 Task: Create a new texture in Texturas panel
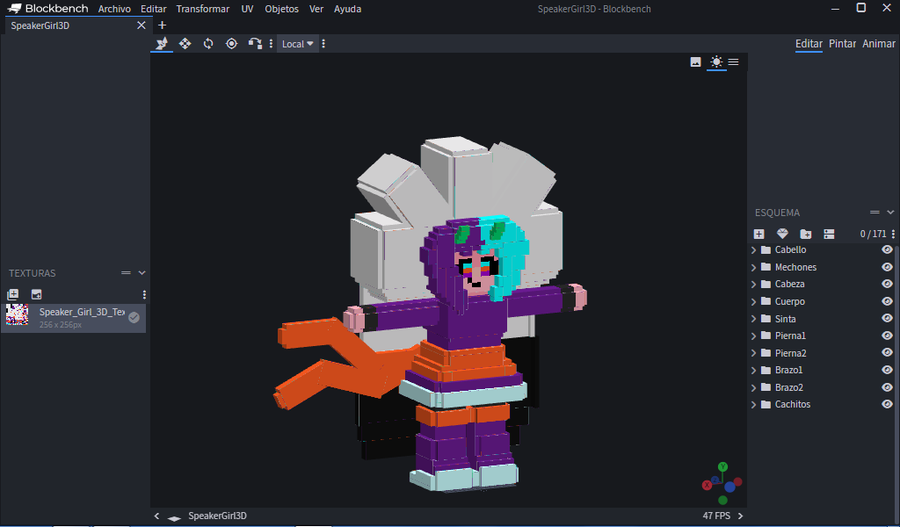click(x=36, y=294)
